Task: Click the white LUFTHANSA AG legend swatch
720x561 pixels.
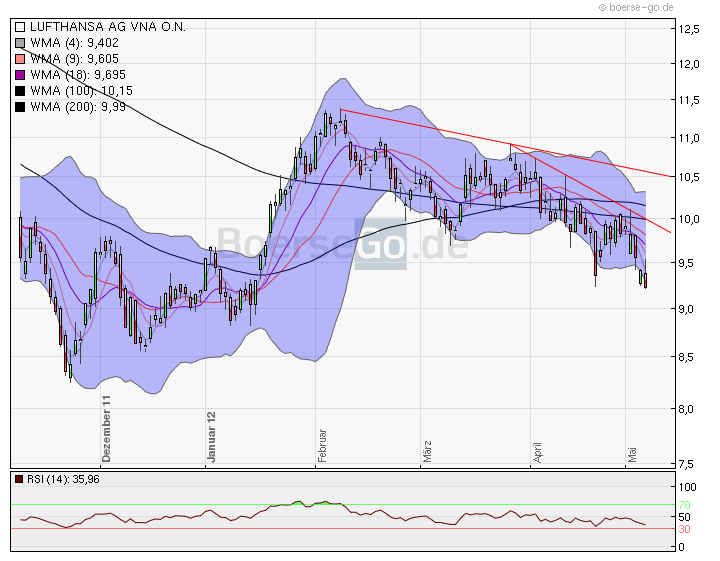Action: (x=20, y=27)
